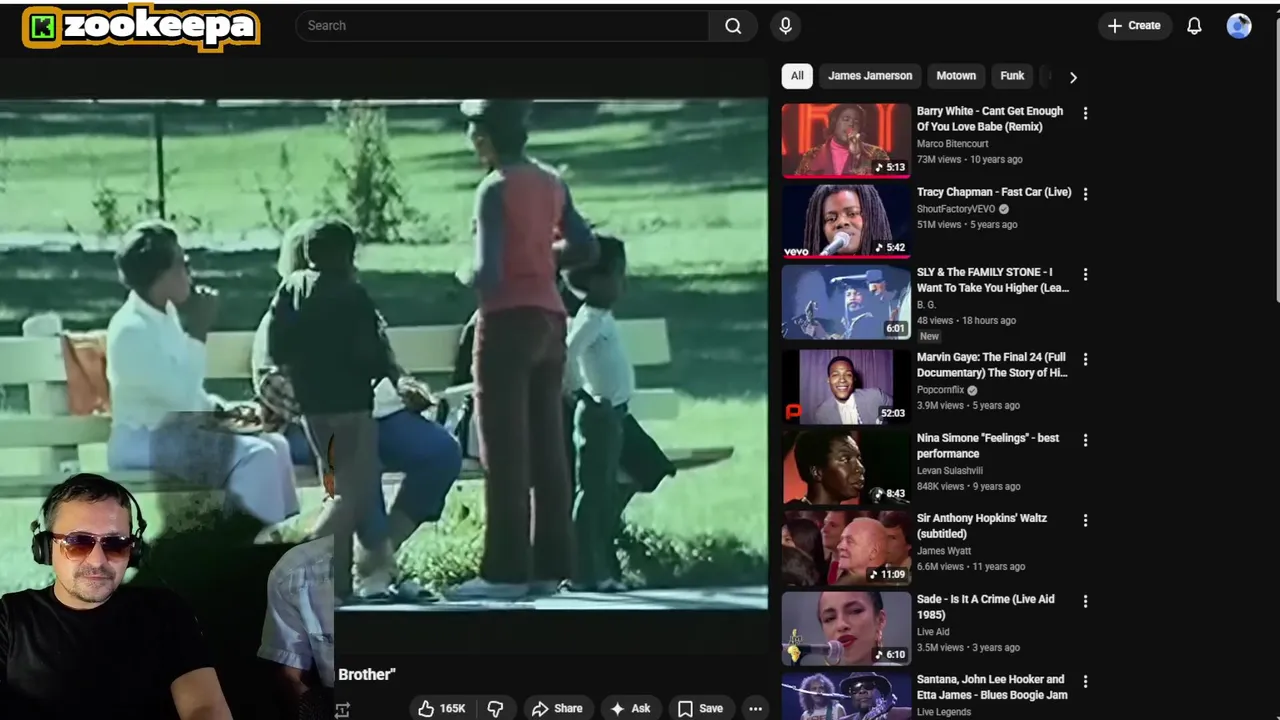The height and width of the screenshot is (720, 1280).
Task: Open Marvin Gaye Final 24 thumbnail
Action: click(846, 386)
